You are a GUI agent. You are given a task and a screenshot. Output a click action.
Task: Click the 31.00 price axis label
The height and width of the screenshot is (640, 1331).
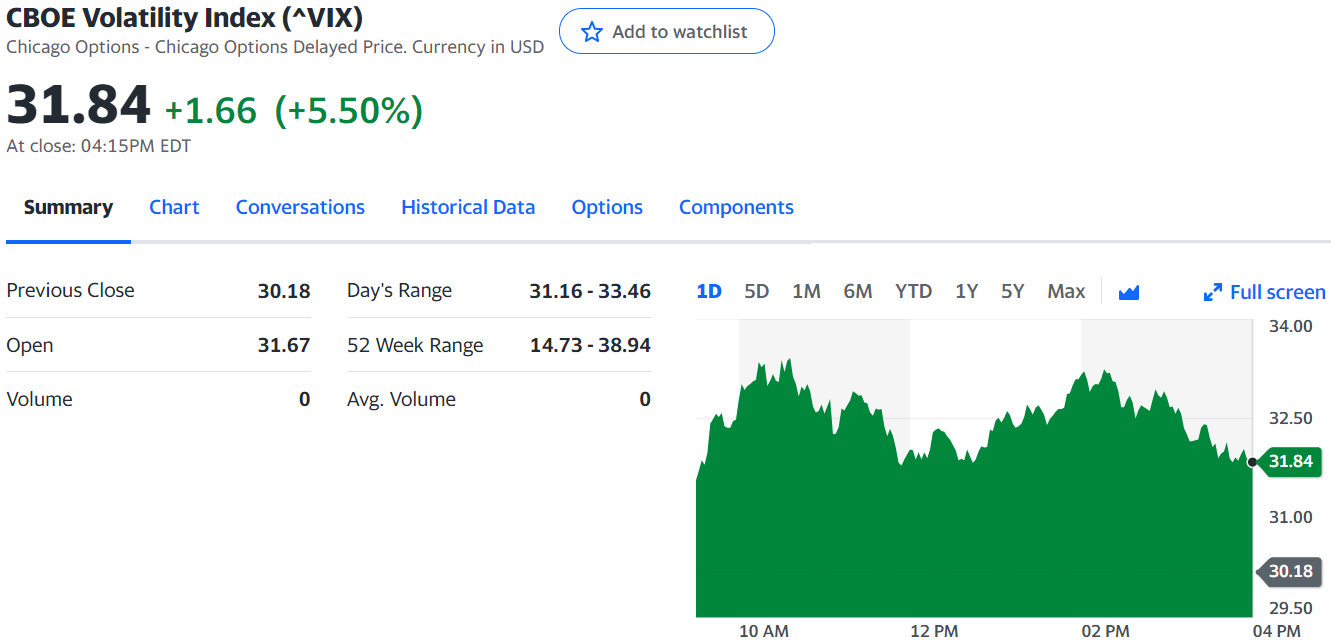click(x=1292, y=516)
